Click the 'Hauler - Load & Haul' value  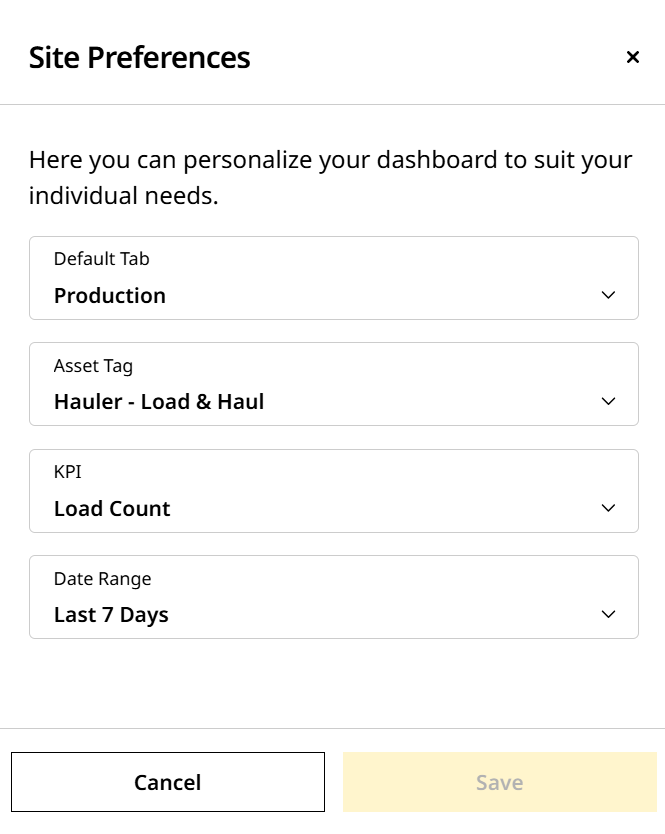pos(159,402)
